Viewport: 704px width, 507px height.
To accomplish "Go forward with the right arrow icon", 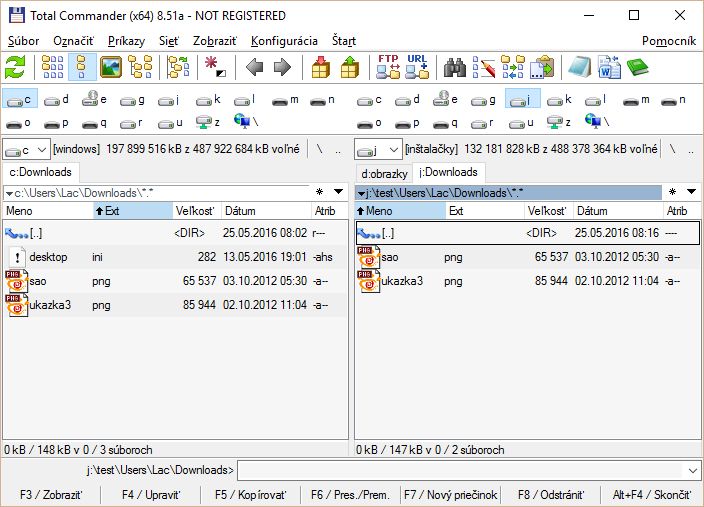I will point(282,67).
